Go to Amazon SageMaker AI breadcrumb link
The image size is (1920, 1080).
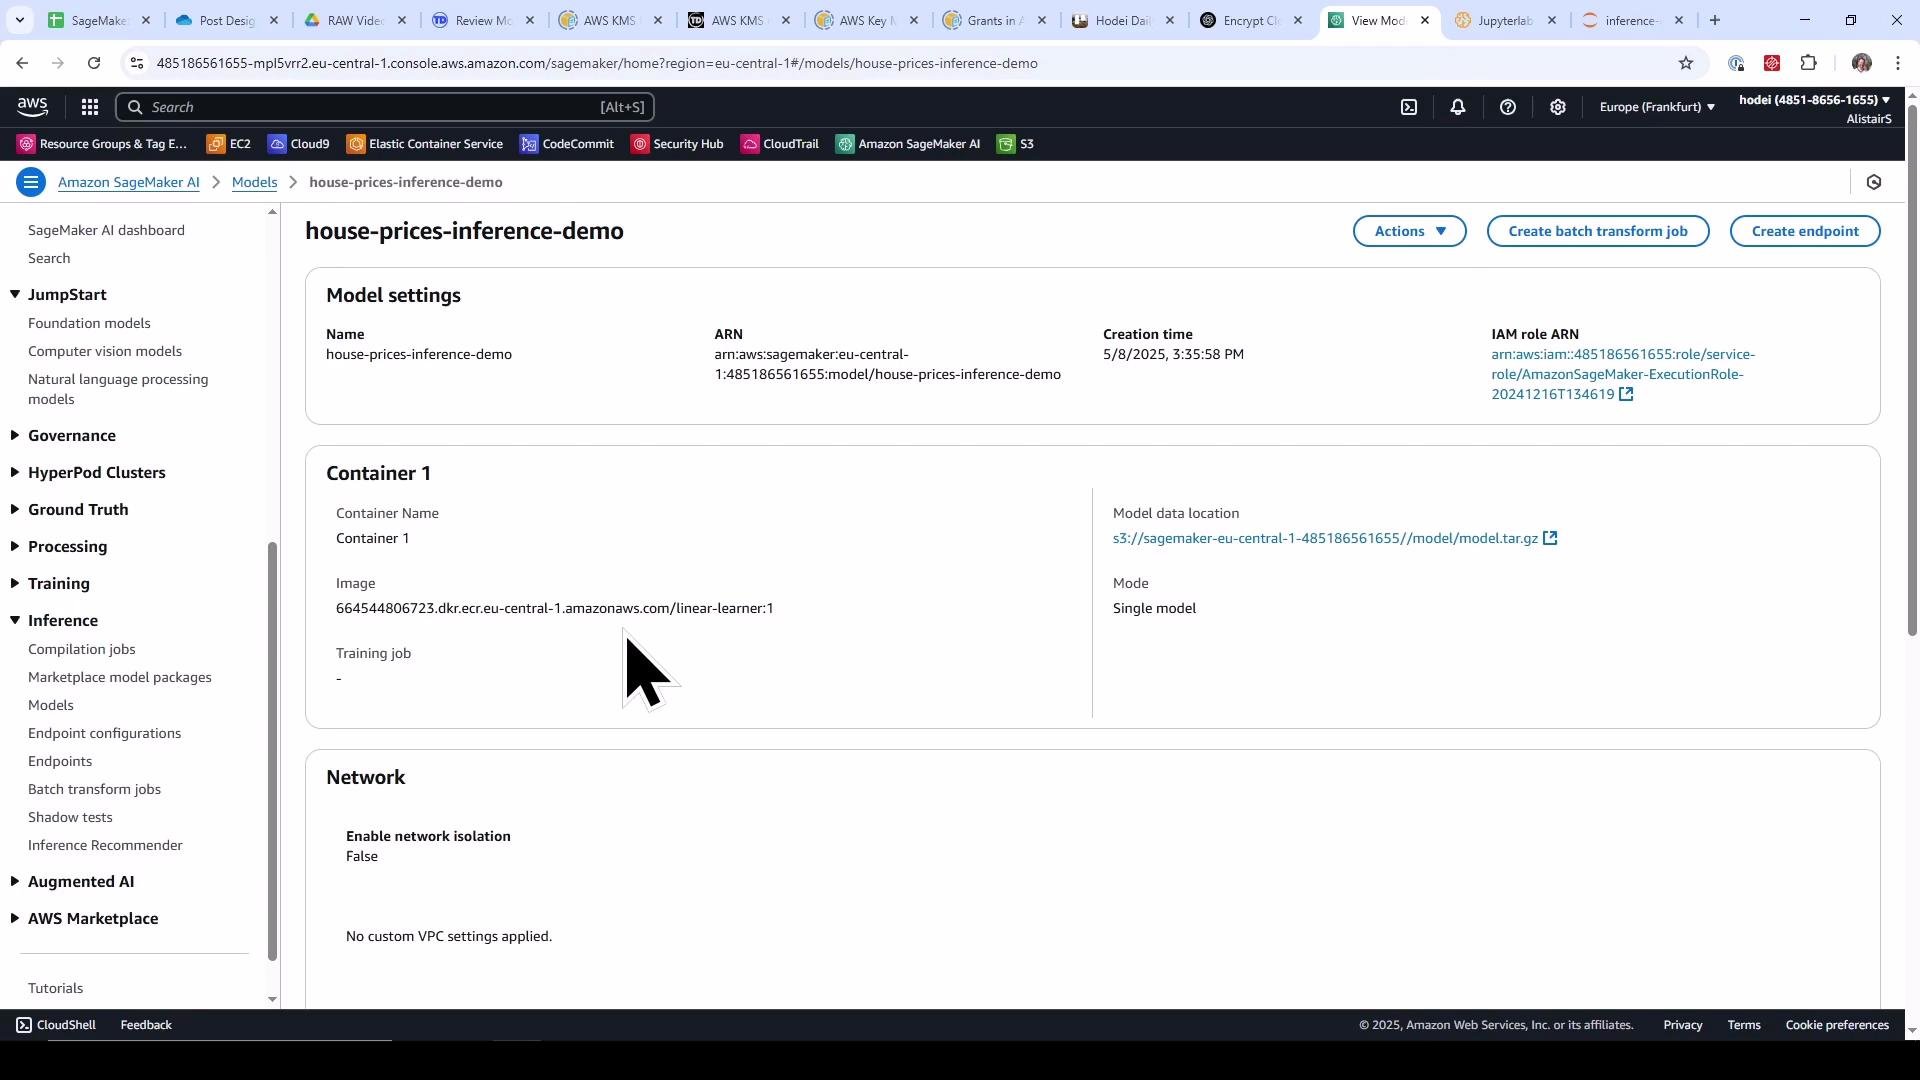(128, 182)
